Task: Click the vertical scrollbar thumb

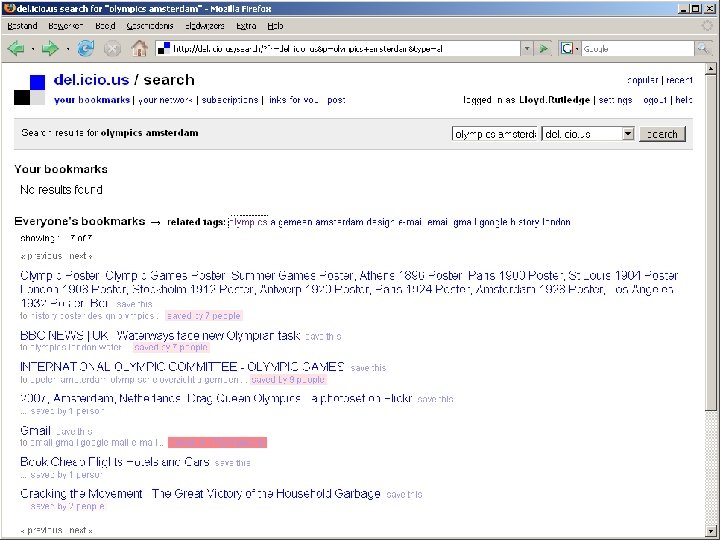Action: click(710, 242)
